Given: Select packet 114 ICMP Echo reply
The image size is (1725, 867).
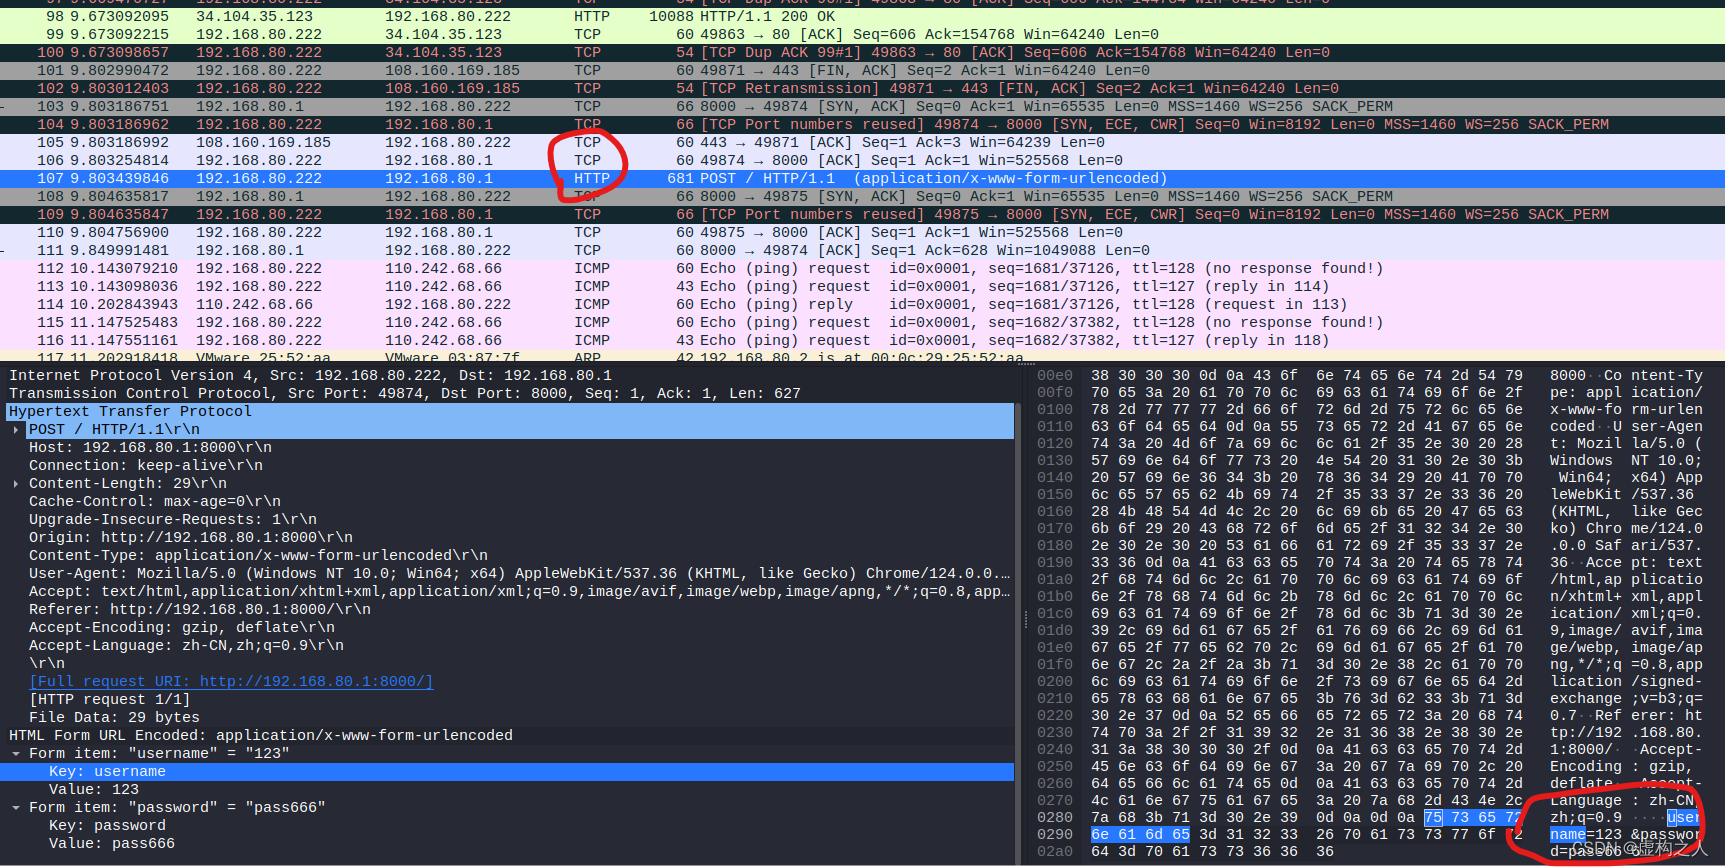Looking at the screenshot, I should pyautogui.click(x=862, y=304).
